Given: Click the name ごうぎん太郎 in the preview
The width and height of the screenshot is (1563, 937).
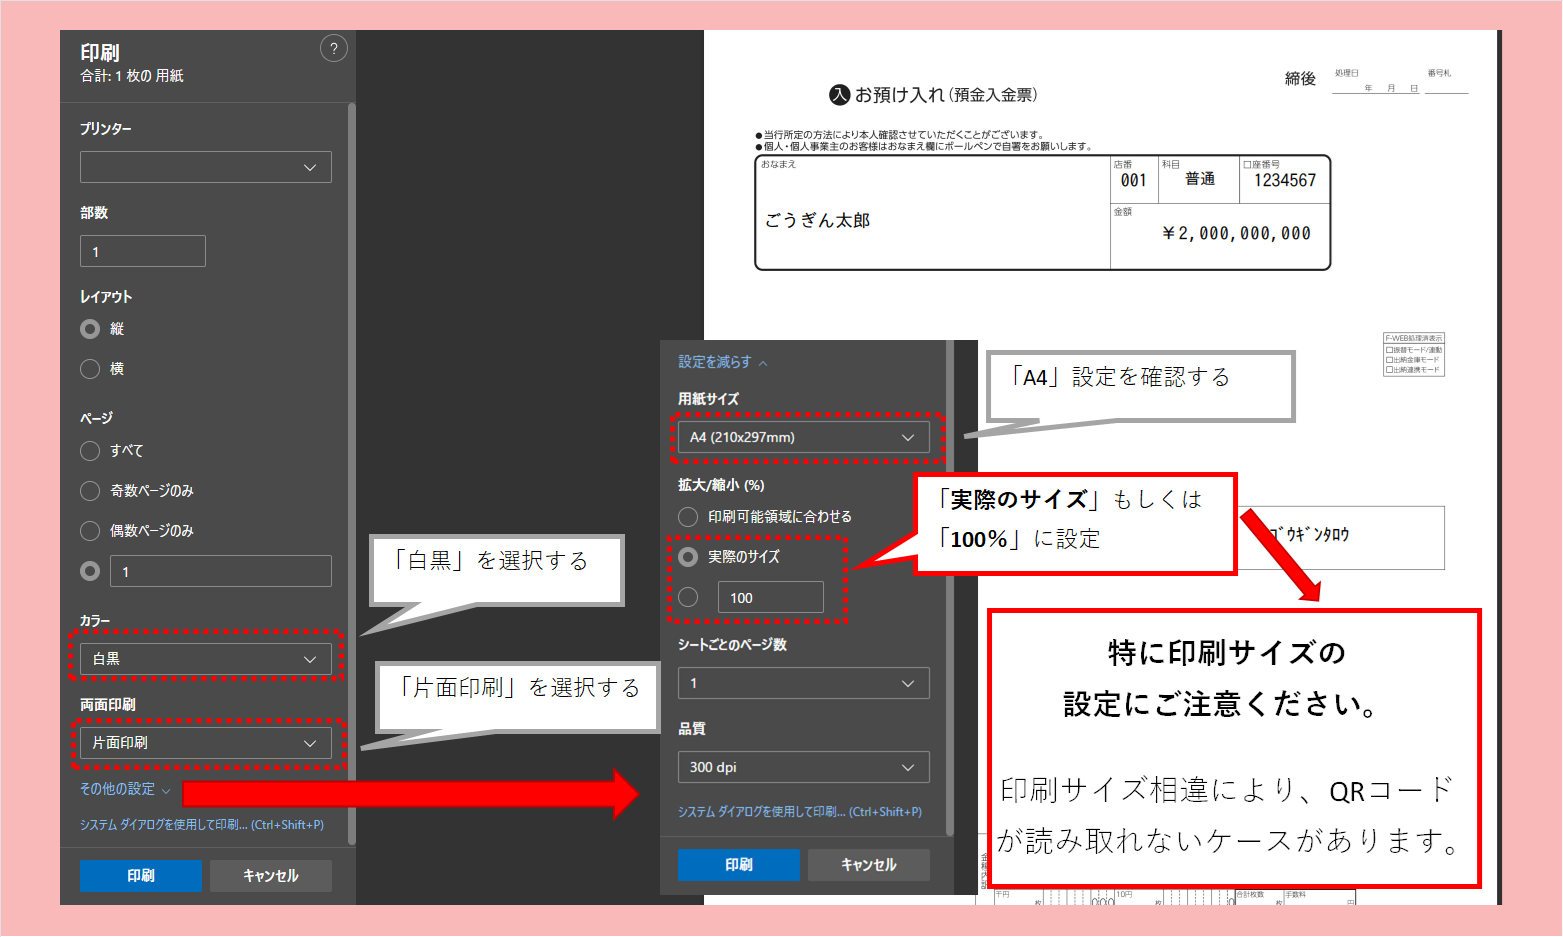Looking at the screenshot, I should 817,220.
